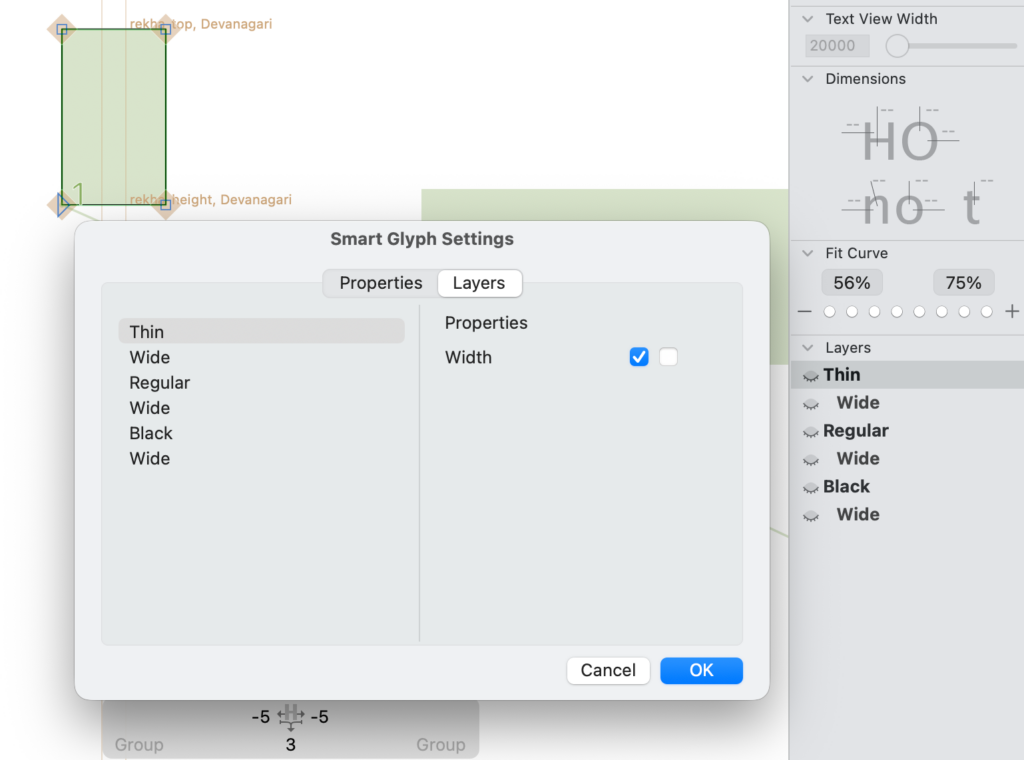This screenshot has width=1024, height=760.
Task: Click the HO dimensions diagram
Action: coord(900,135)
